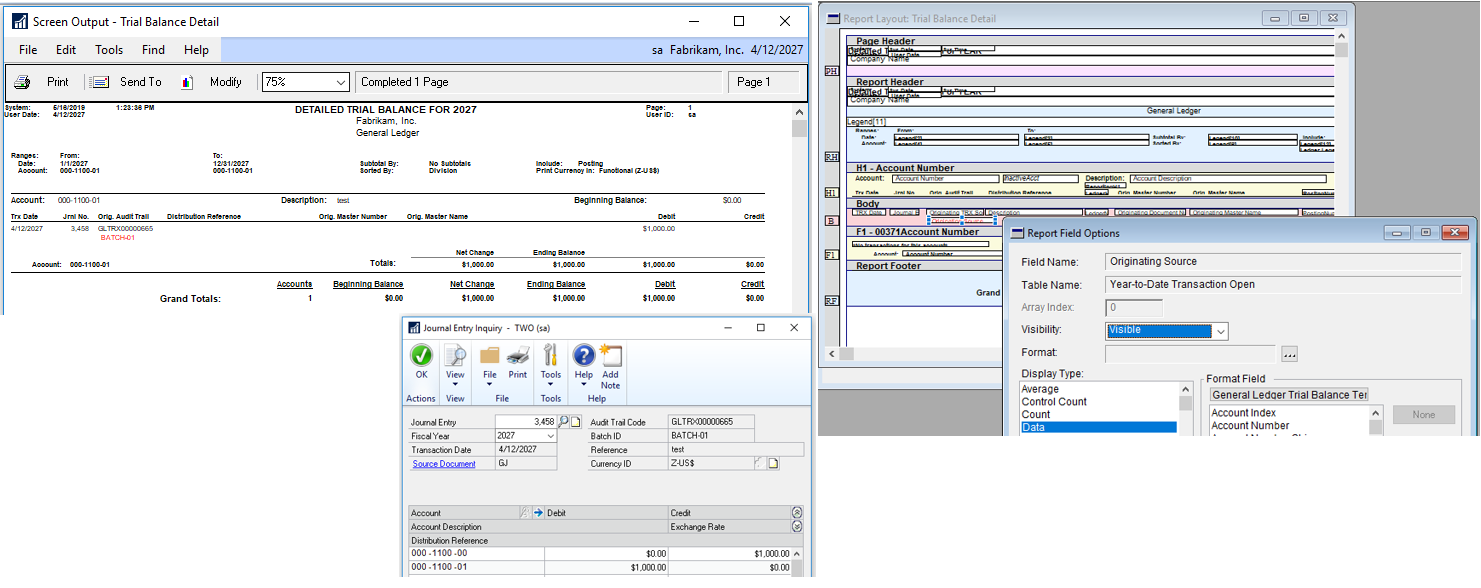
Task: Open the Edit menu in Screen Output window
Action: [x=65, y=49]
